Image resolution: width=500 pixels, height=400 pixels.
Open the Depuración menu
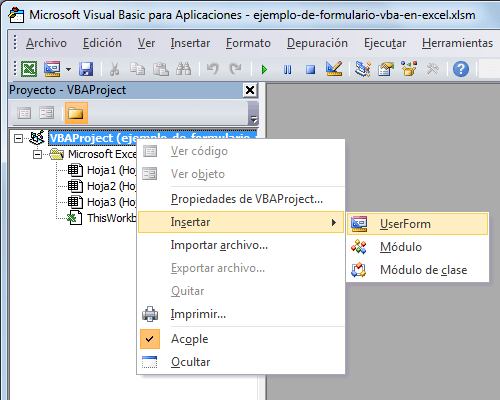tap(317, 43)
